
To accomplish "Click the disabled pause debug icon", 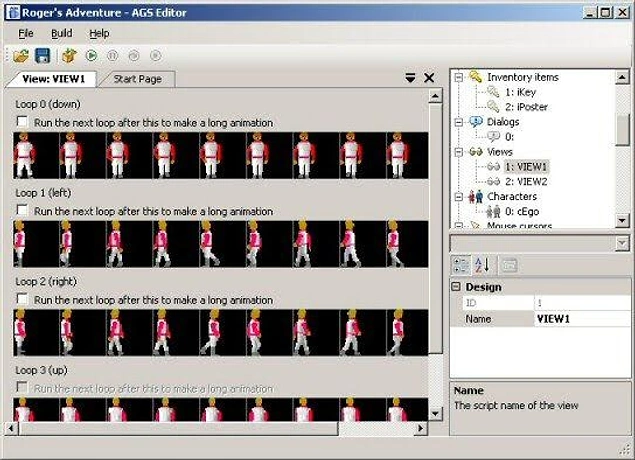I will pos(112,55).
